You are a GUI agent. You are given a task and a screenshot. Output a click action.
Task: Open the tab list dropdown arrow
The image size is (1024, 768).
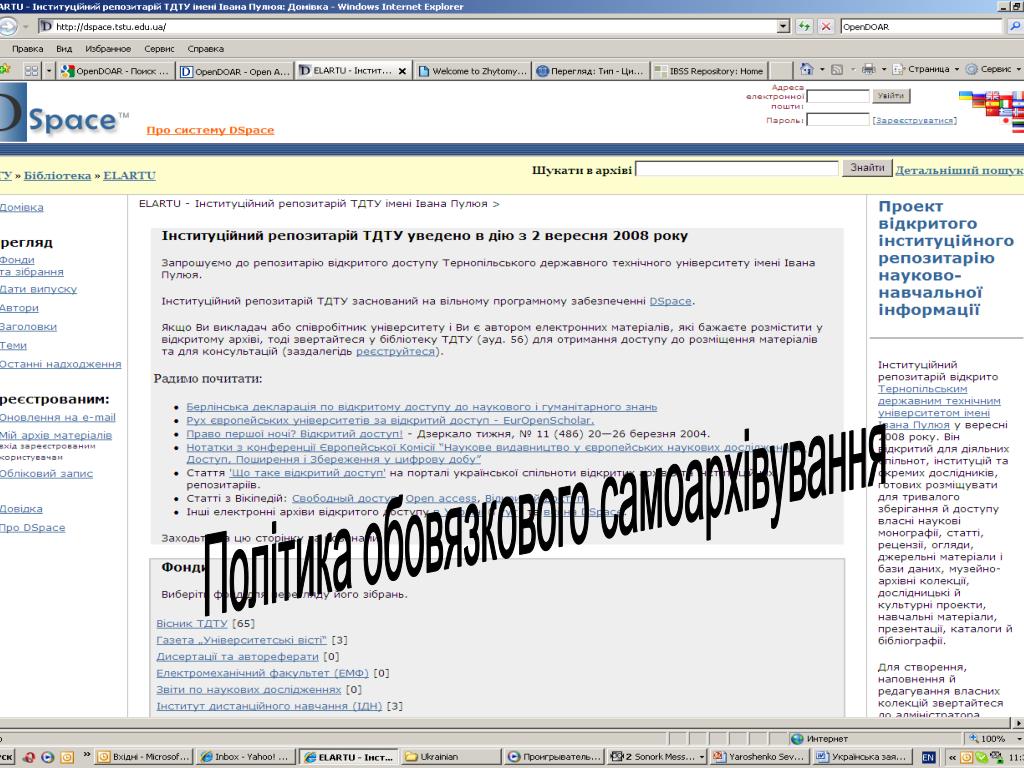48,70
